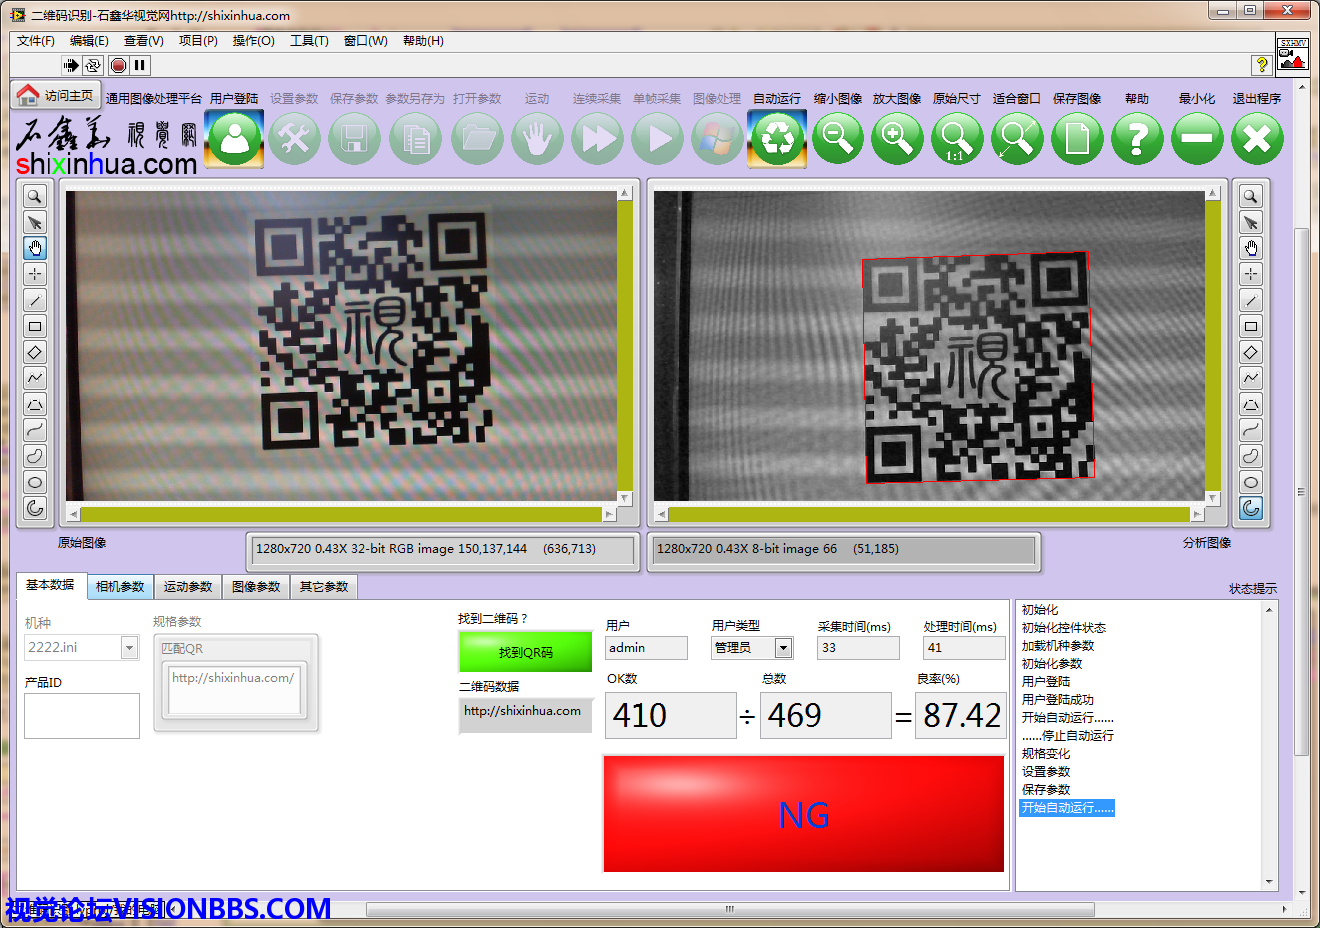
Task: Click the original image horizontal scrollbar
Action: (340, 514)
